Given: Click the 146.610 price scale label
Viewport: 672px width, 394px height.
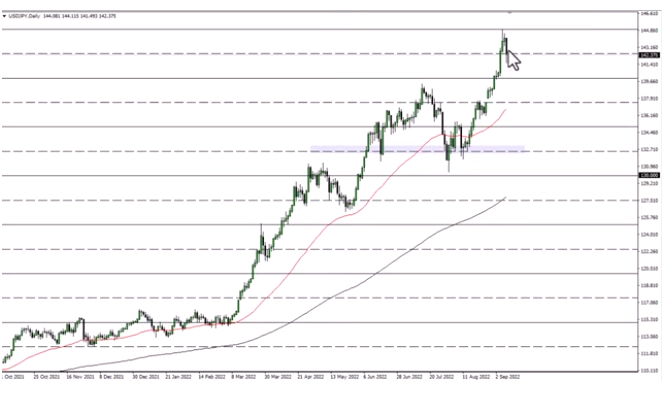Looking at the screenshot, I should coord(649,14).
